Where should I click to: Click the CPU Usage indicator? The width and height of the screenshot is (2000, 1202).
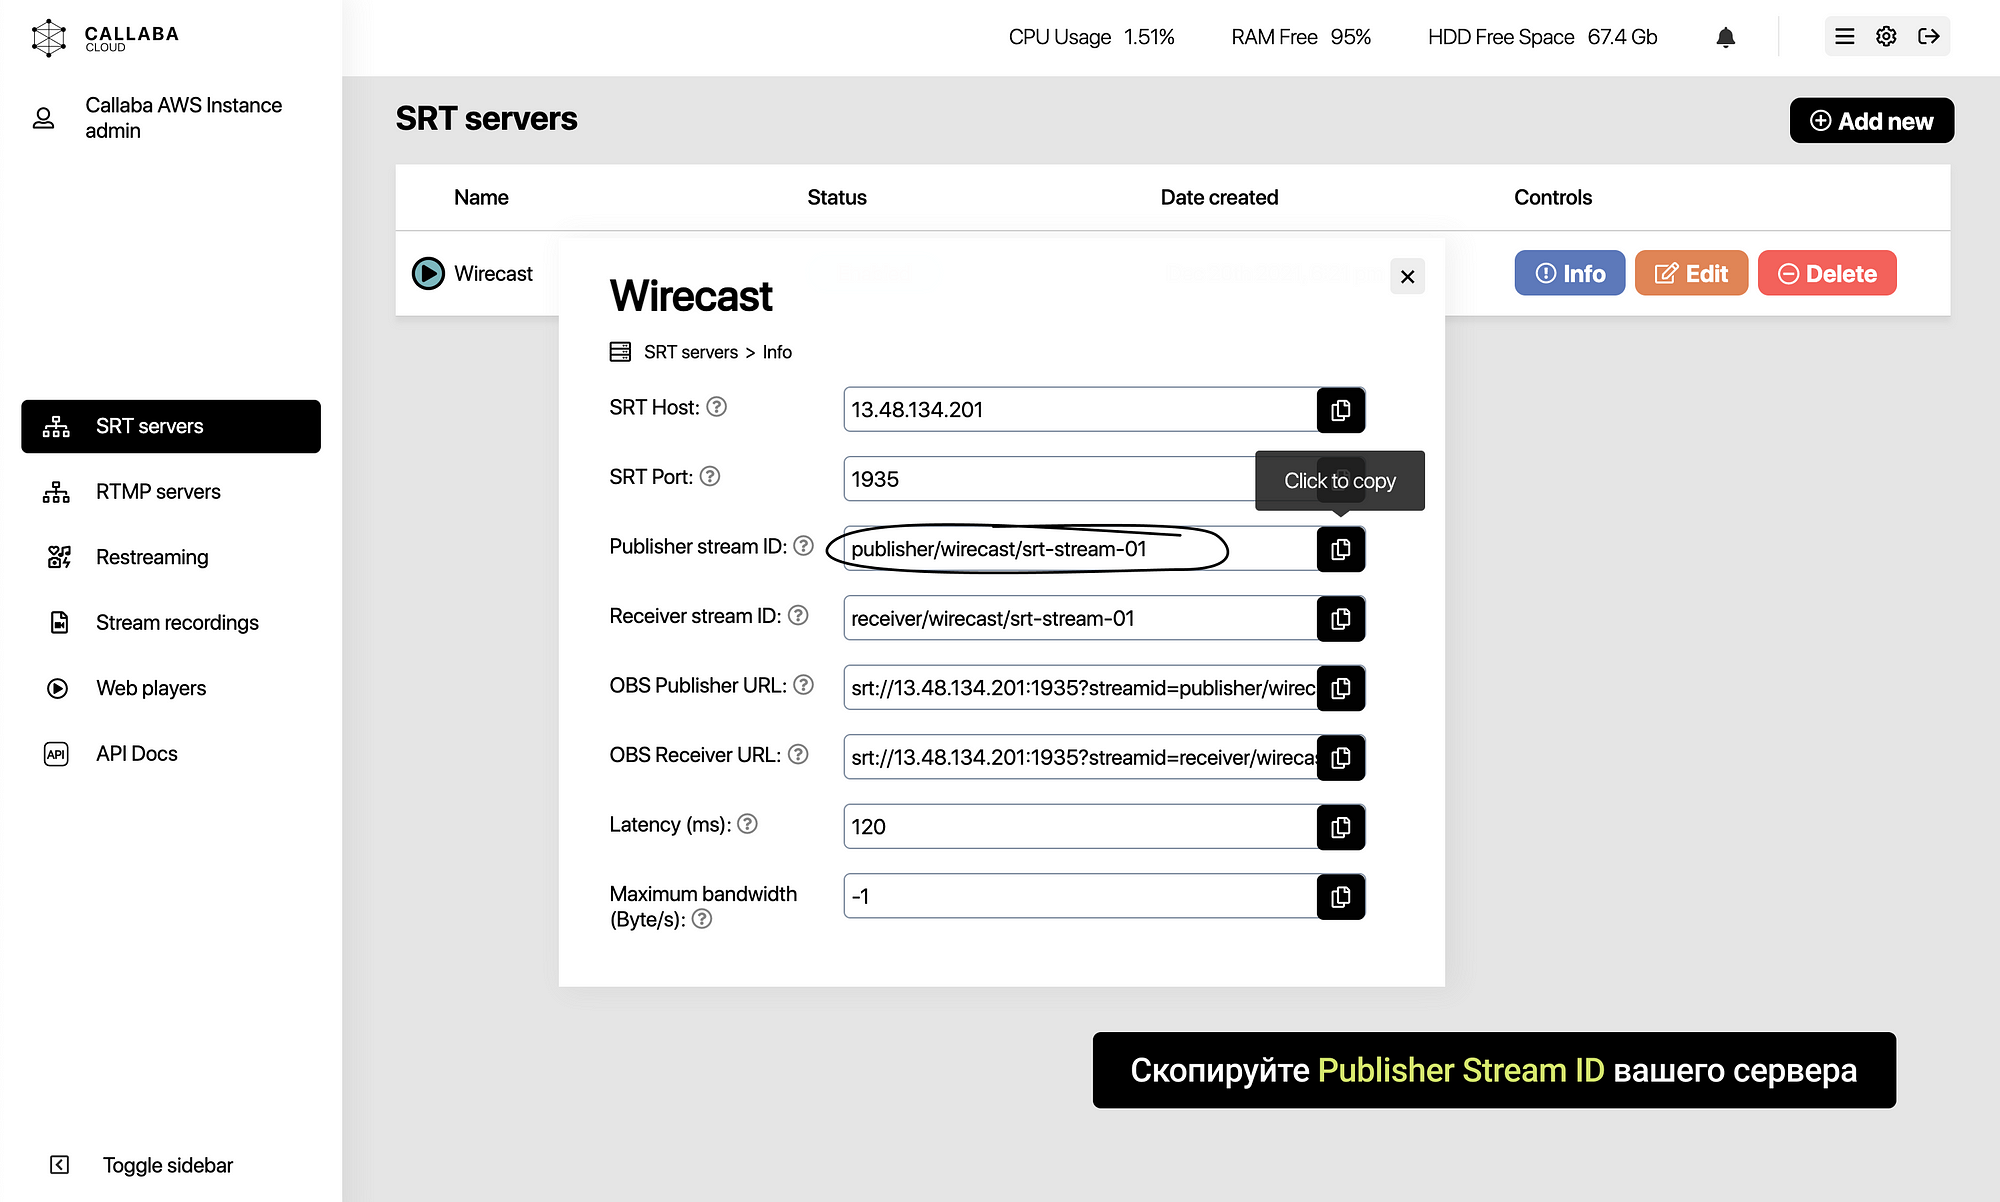pyautogui.click(x=1091, y=37)
